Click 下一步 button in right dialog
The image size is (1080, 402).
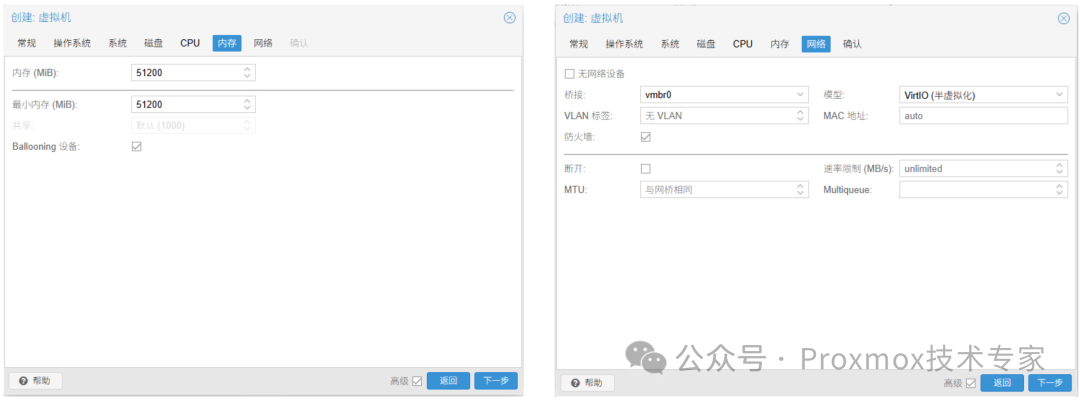(x=1050, y=383)
